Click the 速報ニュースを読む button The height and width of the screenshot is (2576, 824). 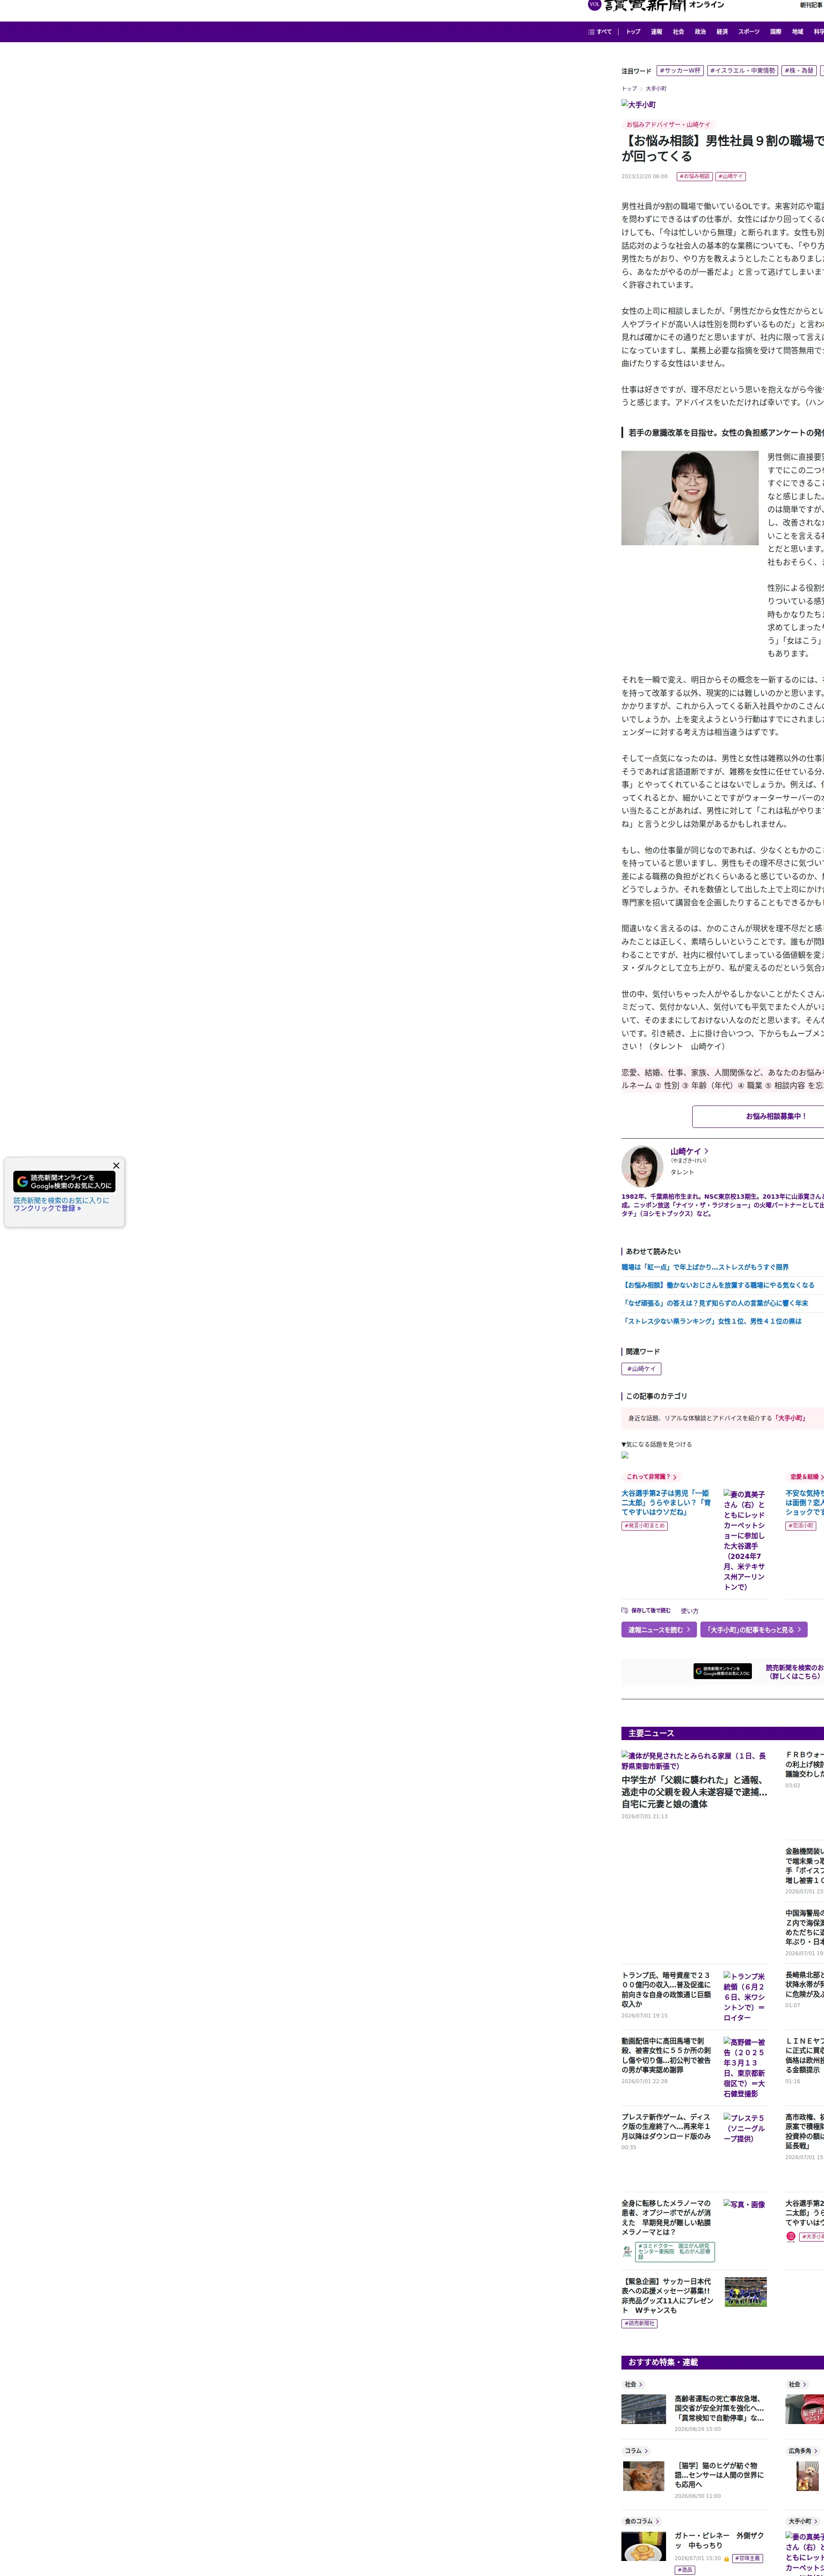659,1630
